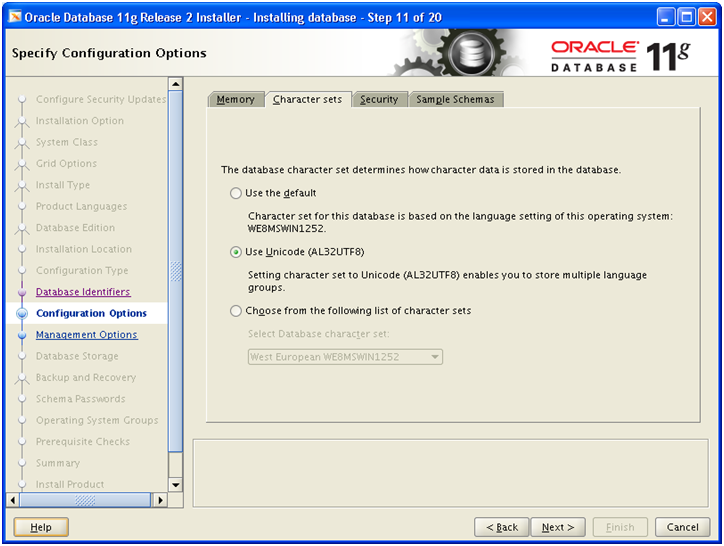Image resolution: width=724 pixels, height=546 pixels.
Task: Select the Use the default radio button
Action: pyautogui.click(x=236, y=193)
